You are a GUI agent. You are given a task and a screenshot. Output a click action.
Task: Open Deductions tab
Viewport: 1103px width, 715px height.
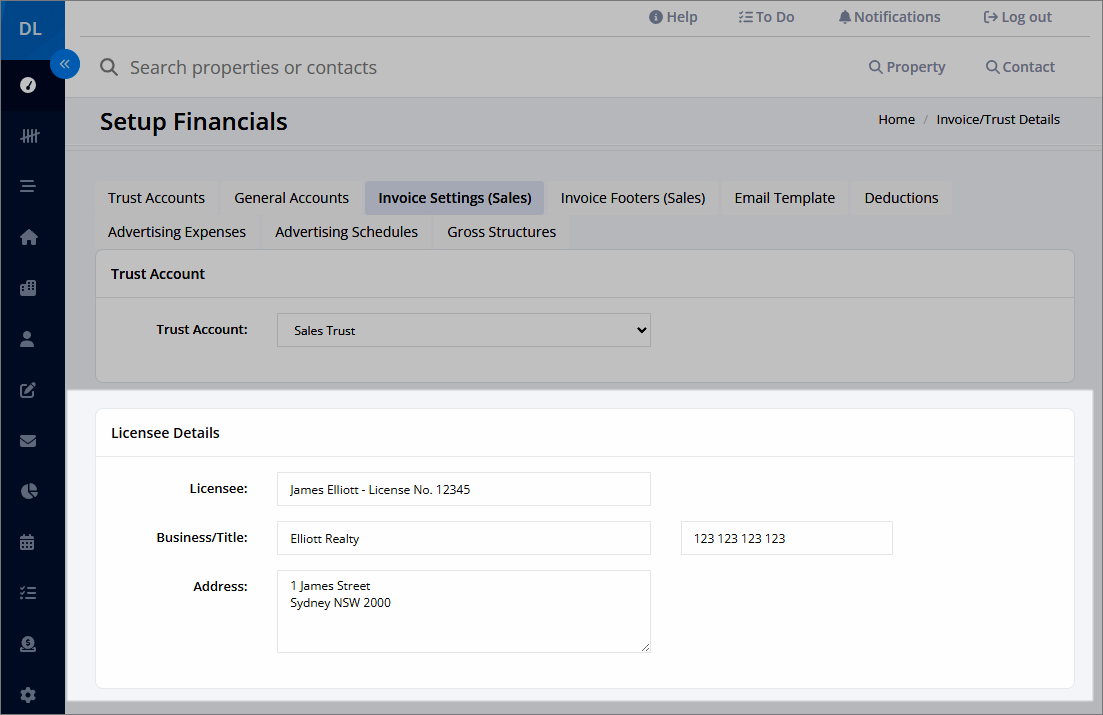coord(901,198)
